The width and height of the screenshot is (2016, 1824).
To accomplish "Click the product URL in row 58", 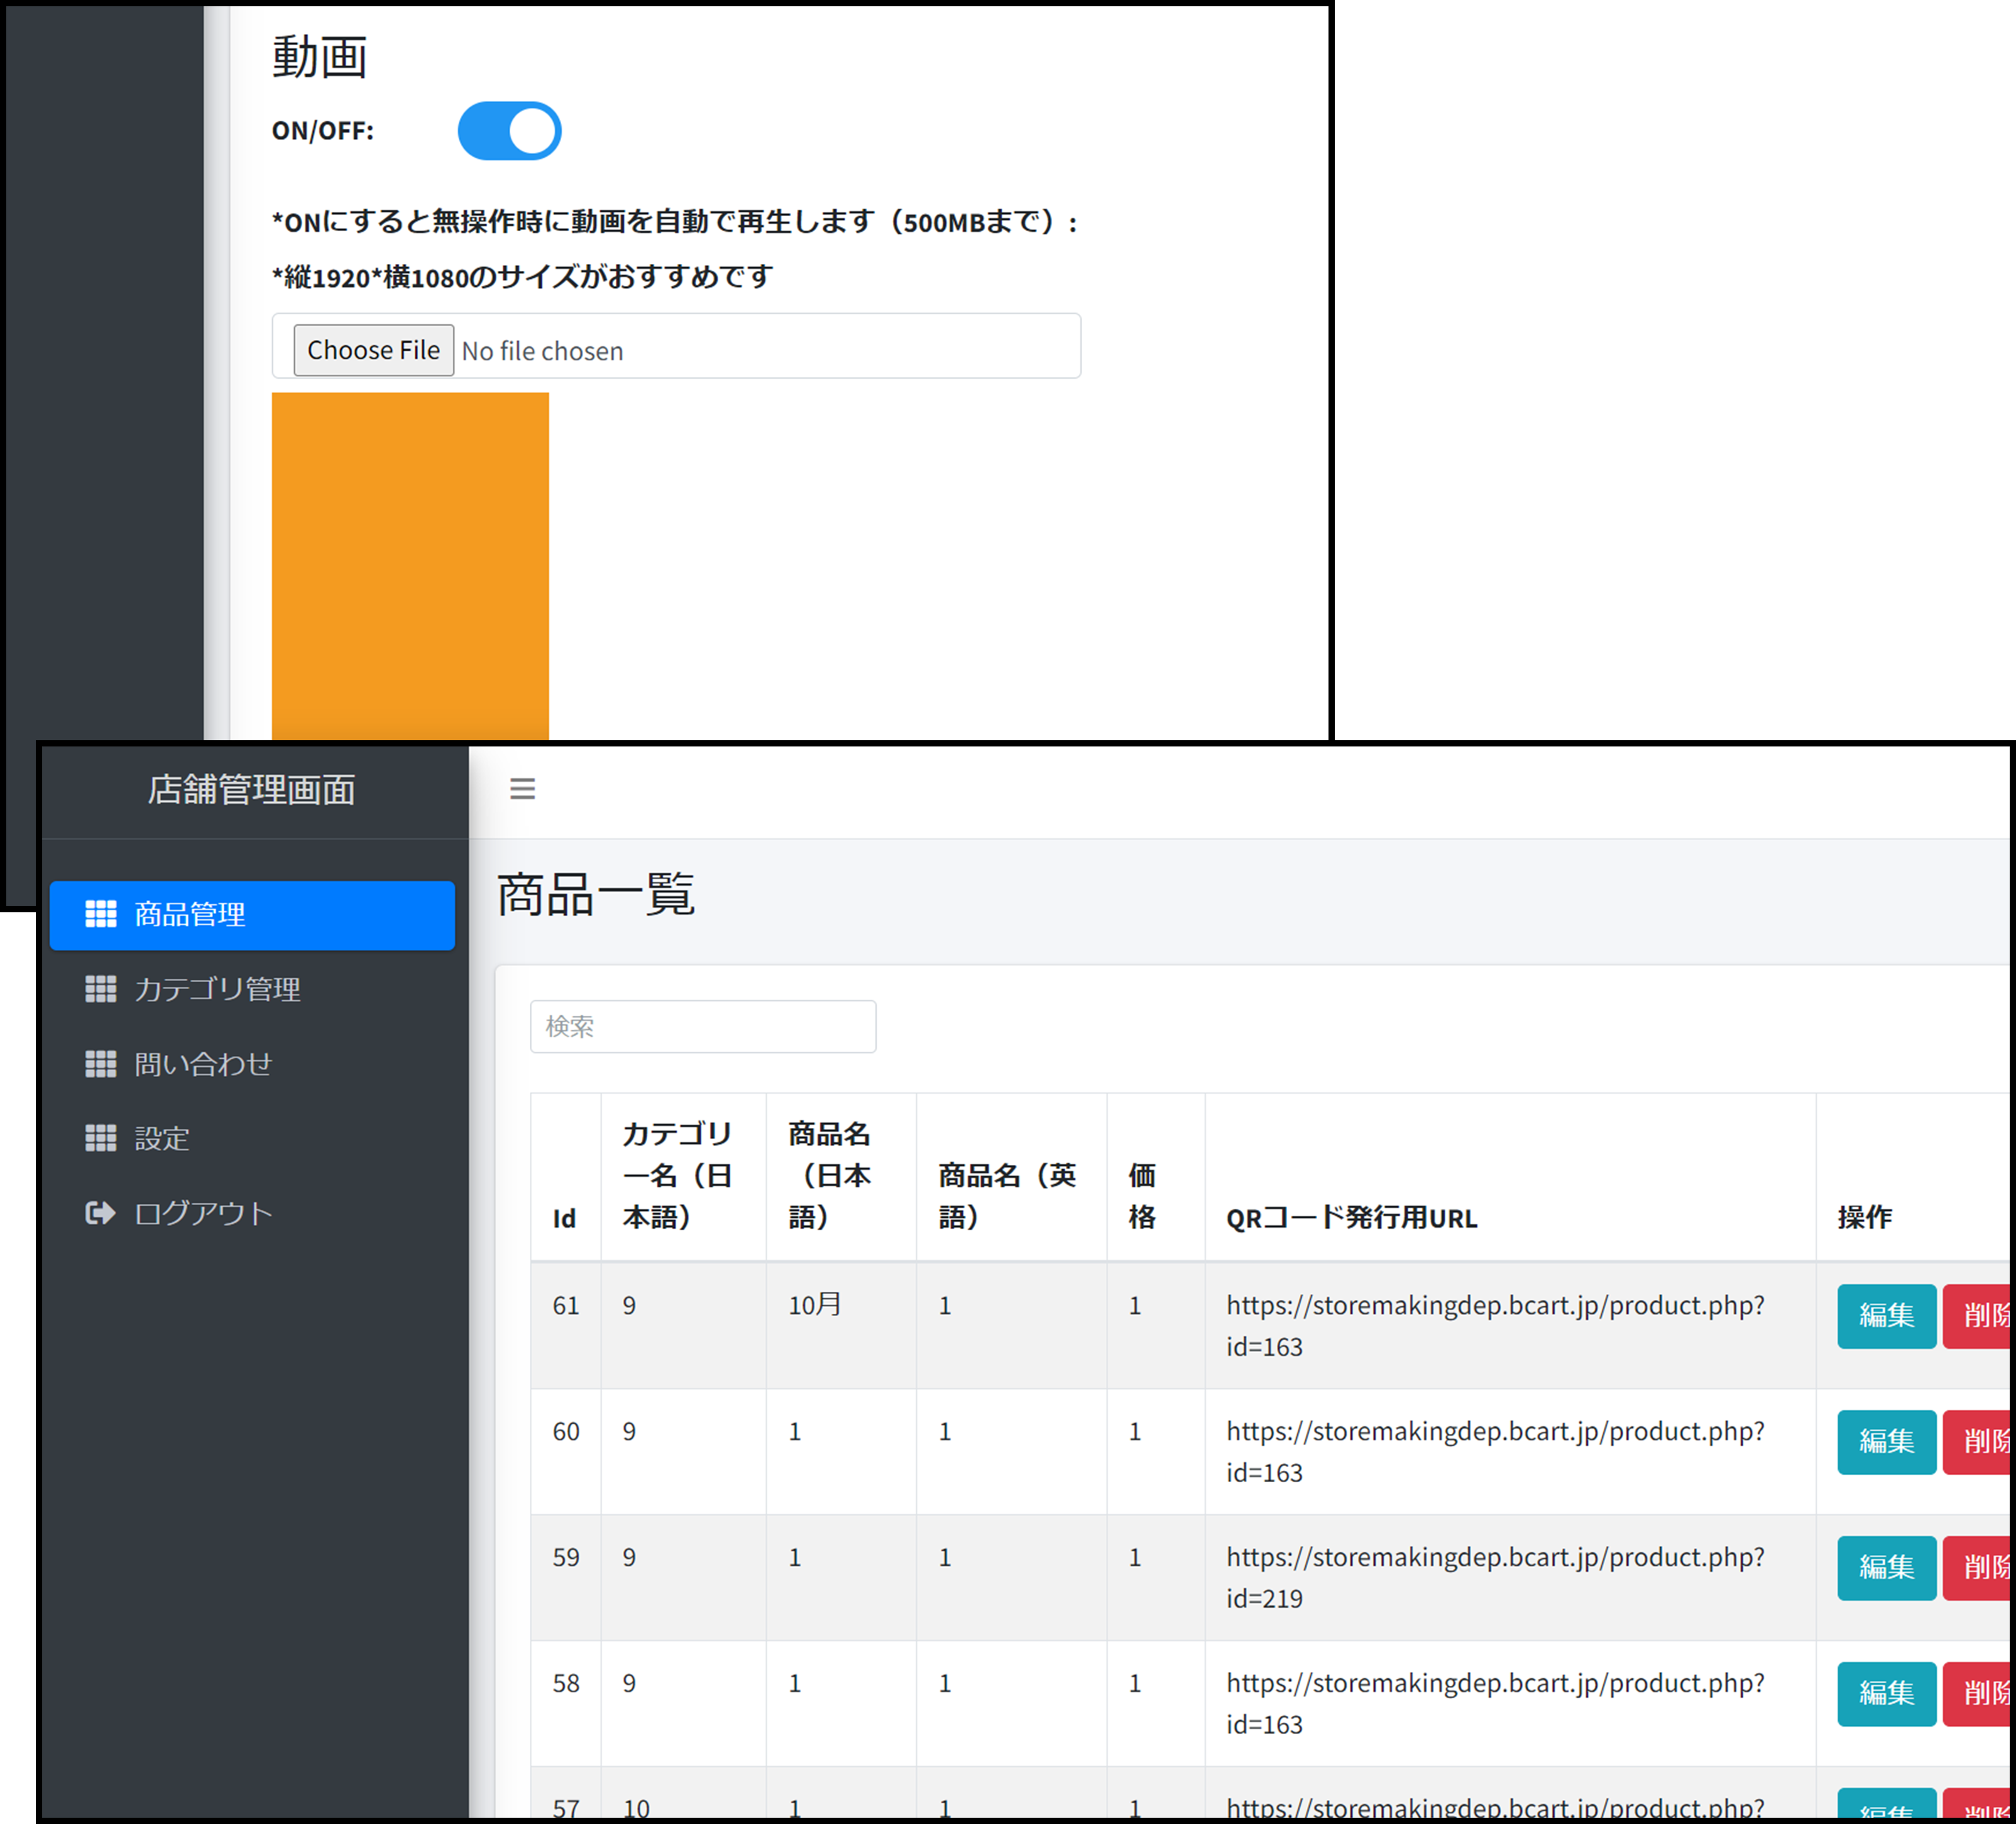I will point(1495,1704).
